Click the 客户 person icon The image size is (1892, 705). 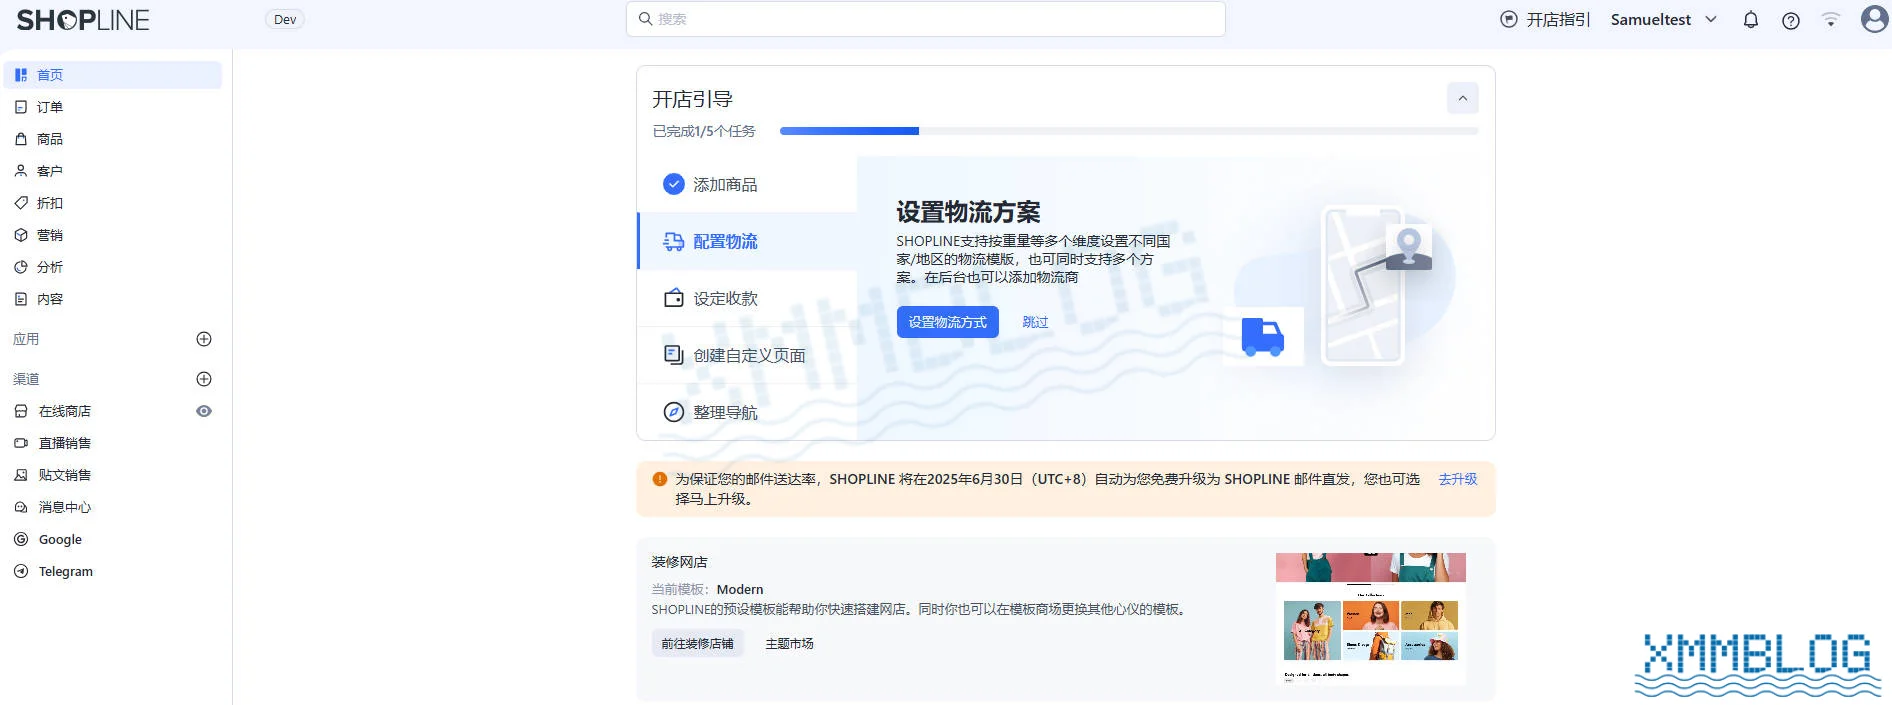point(21,171)
